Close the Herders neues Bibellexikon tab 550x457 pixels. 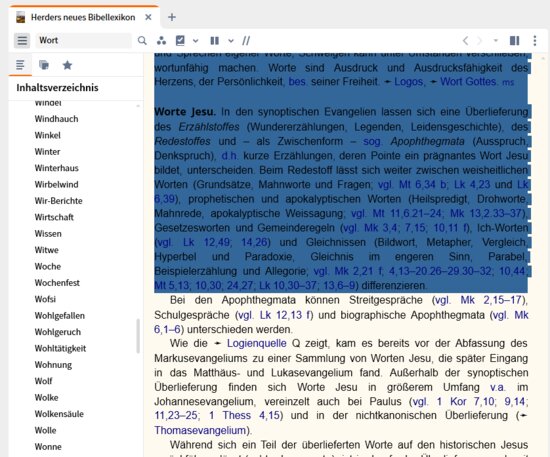pyautogui.click(x=148, y=17)
